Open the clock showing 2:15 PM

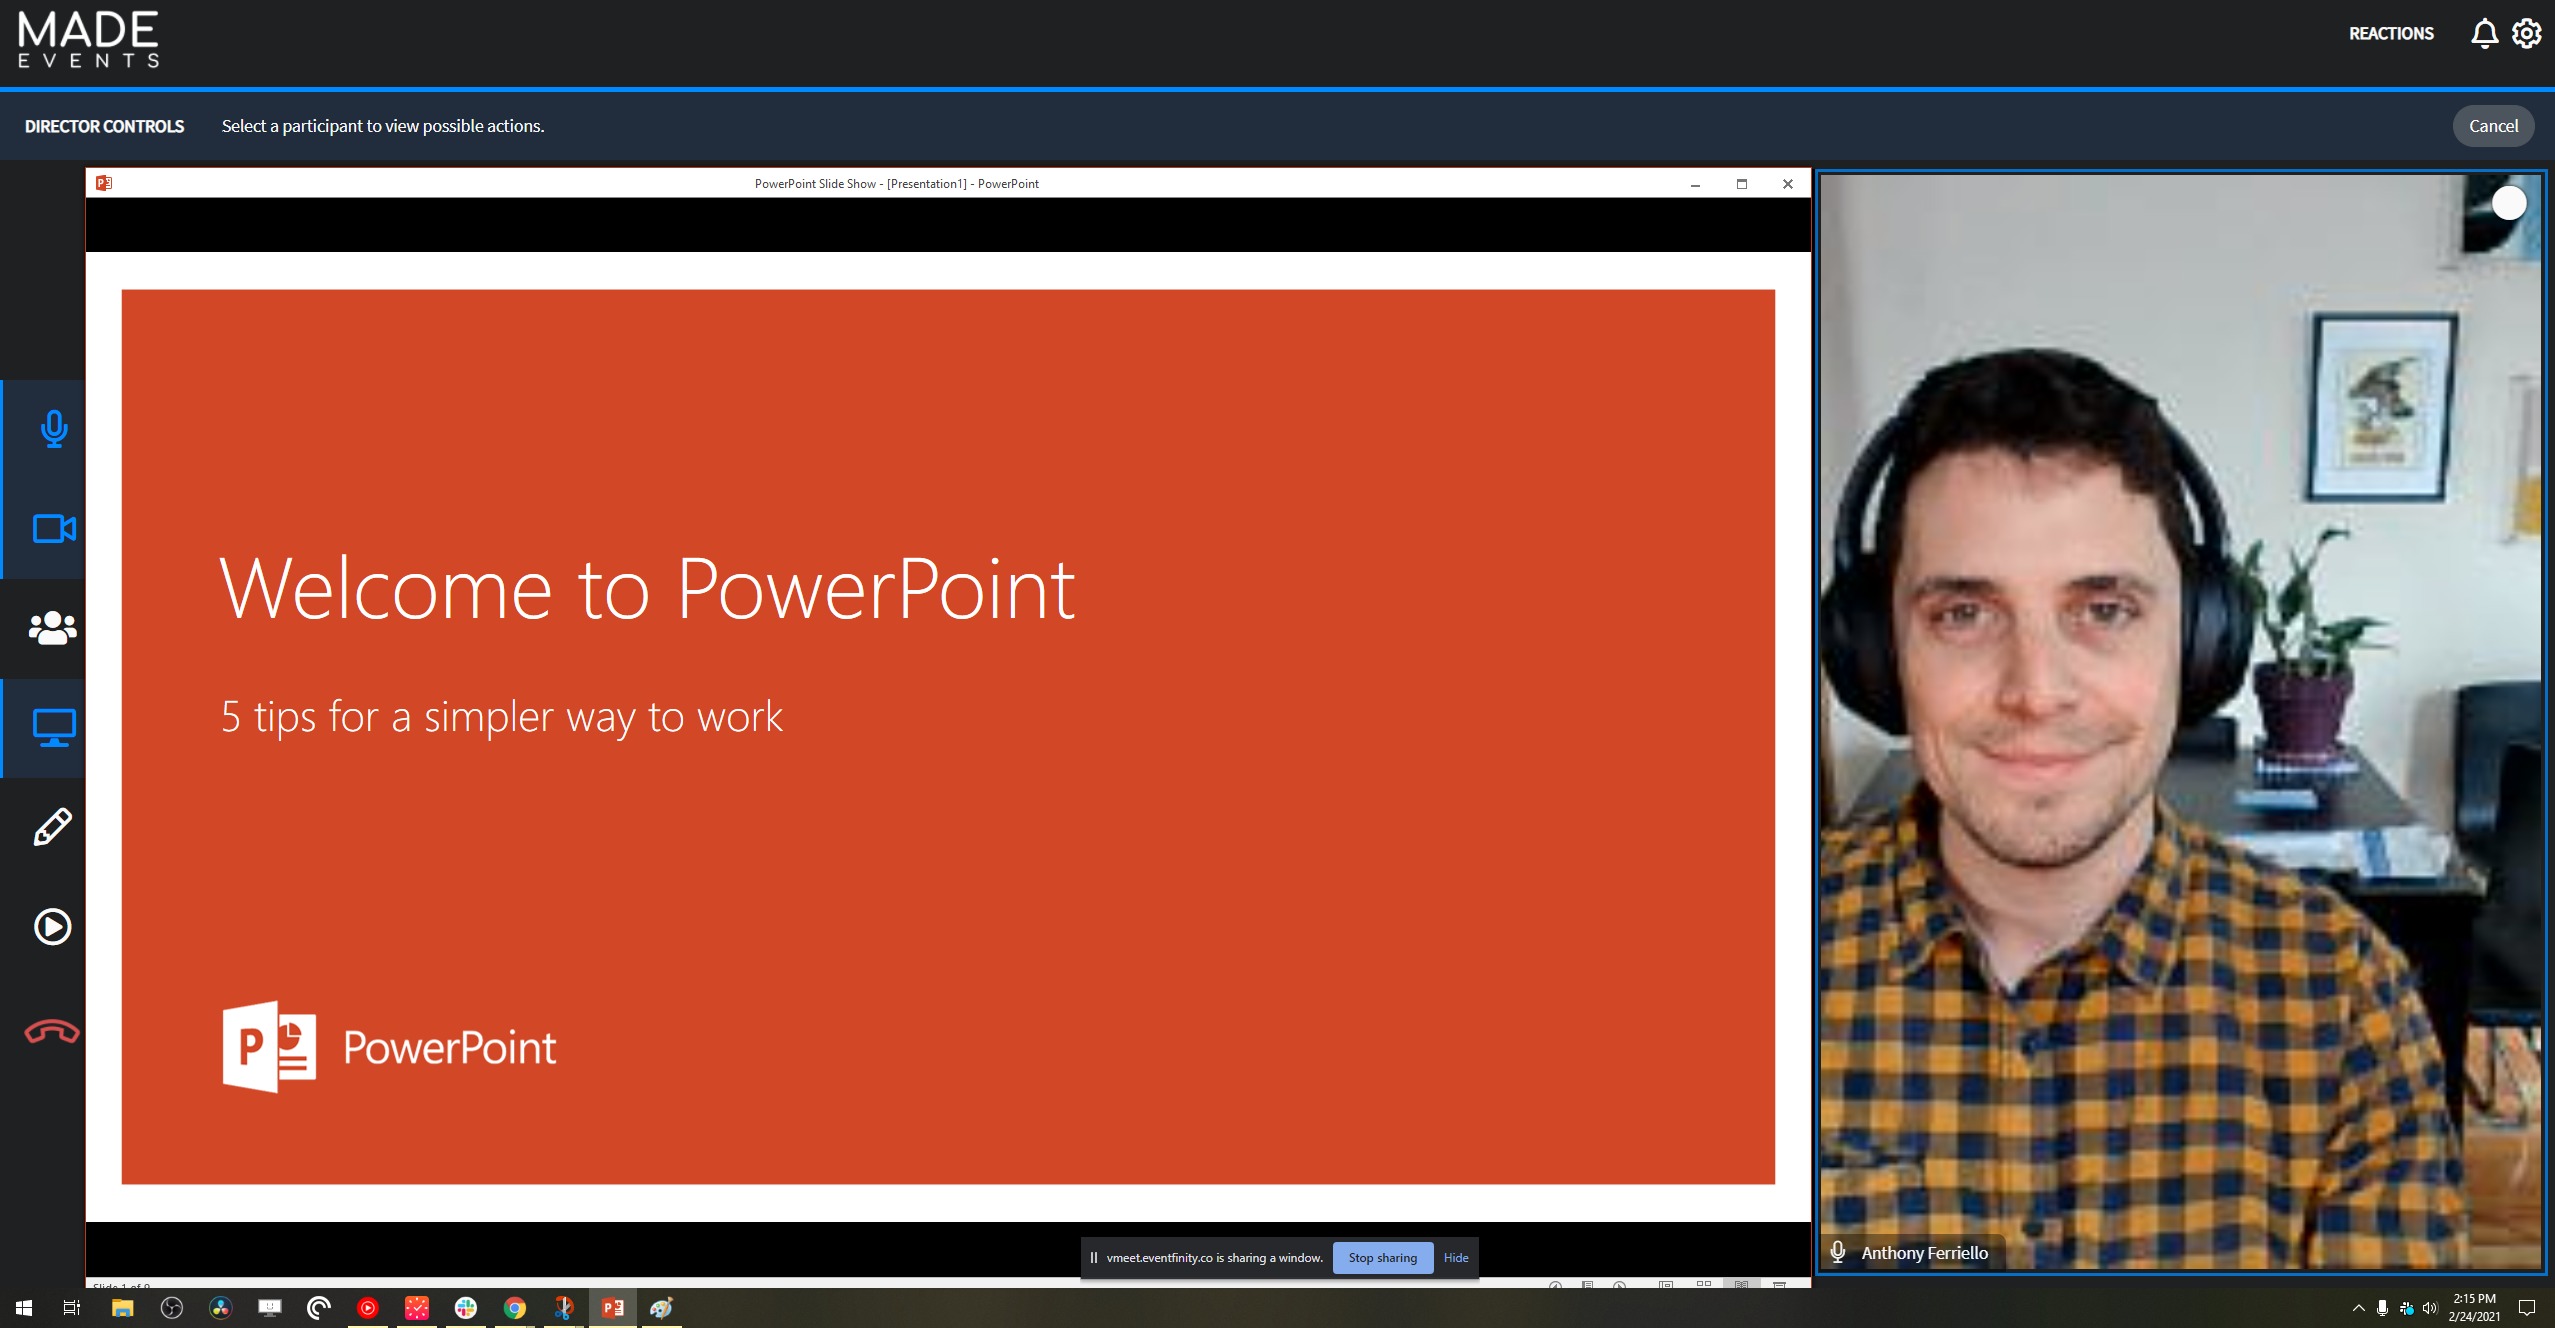pyautogui.click(x=2474, y=1307)
